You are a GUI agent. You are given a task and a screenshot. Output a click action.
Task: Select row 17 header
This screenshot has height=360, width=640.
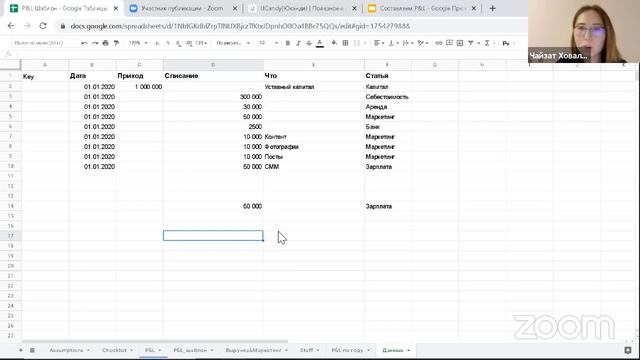coord(11,236)
